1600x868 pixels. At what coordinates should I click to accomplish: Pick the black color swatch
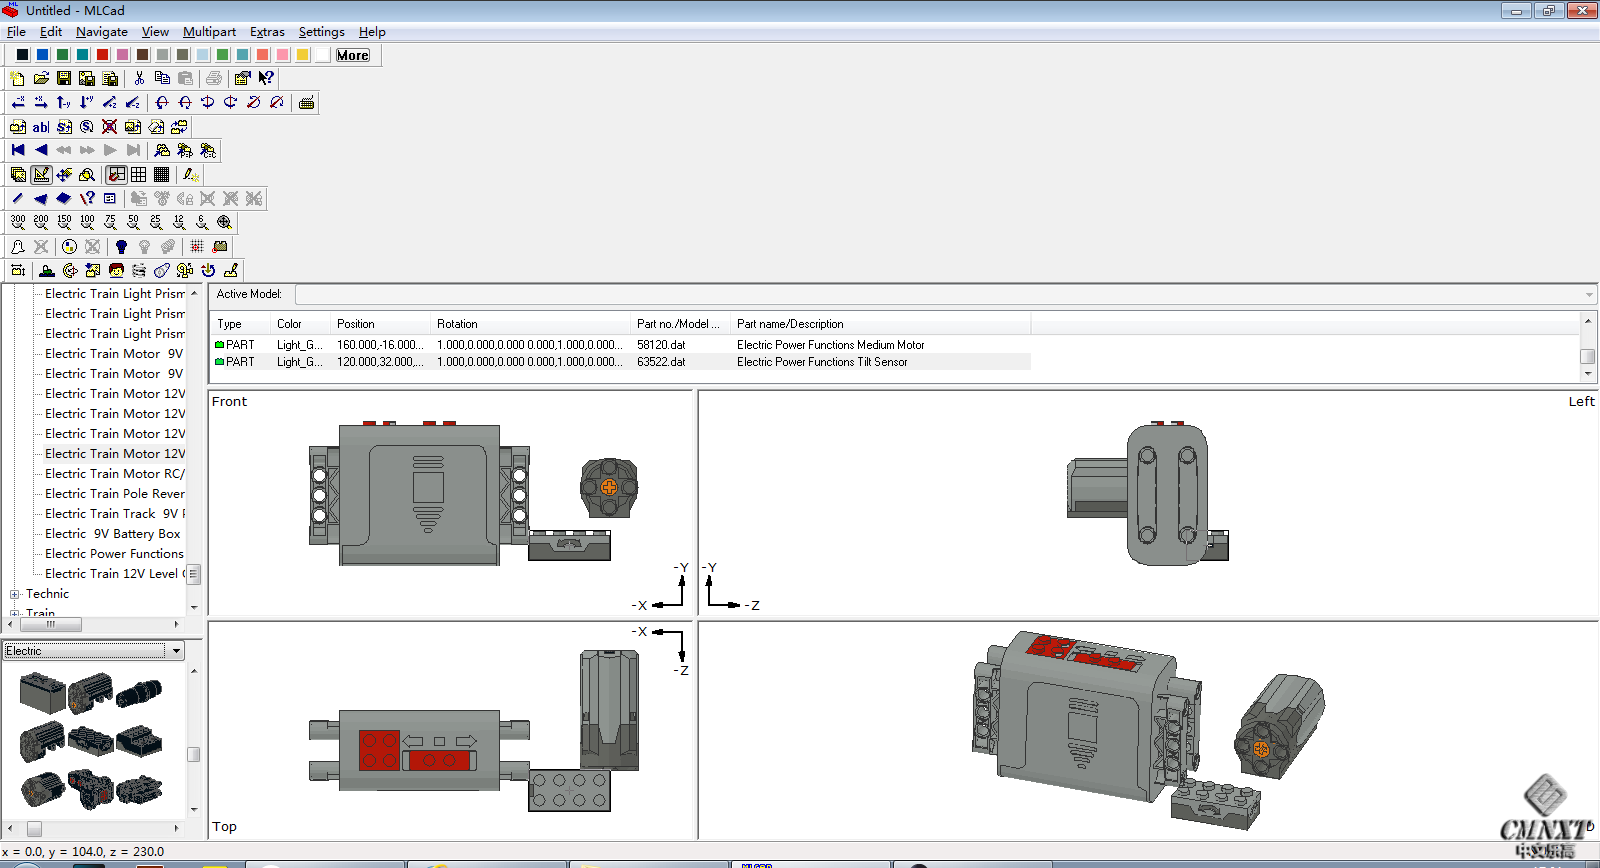tap(22, 55)
